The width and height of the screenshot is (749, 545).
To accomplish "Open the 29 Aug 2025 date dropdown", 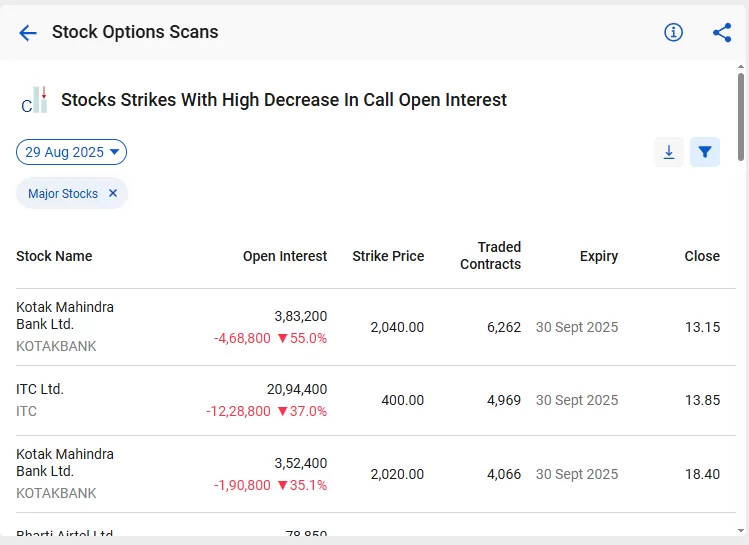I will pyautogui.click(x=71, y=152).
